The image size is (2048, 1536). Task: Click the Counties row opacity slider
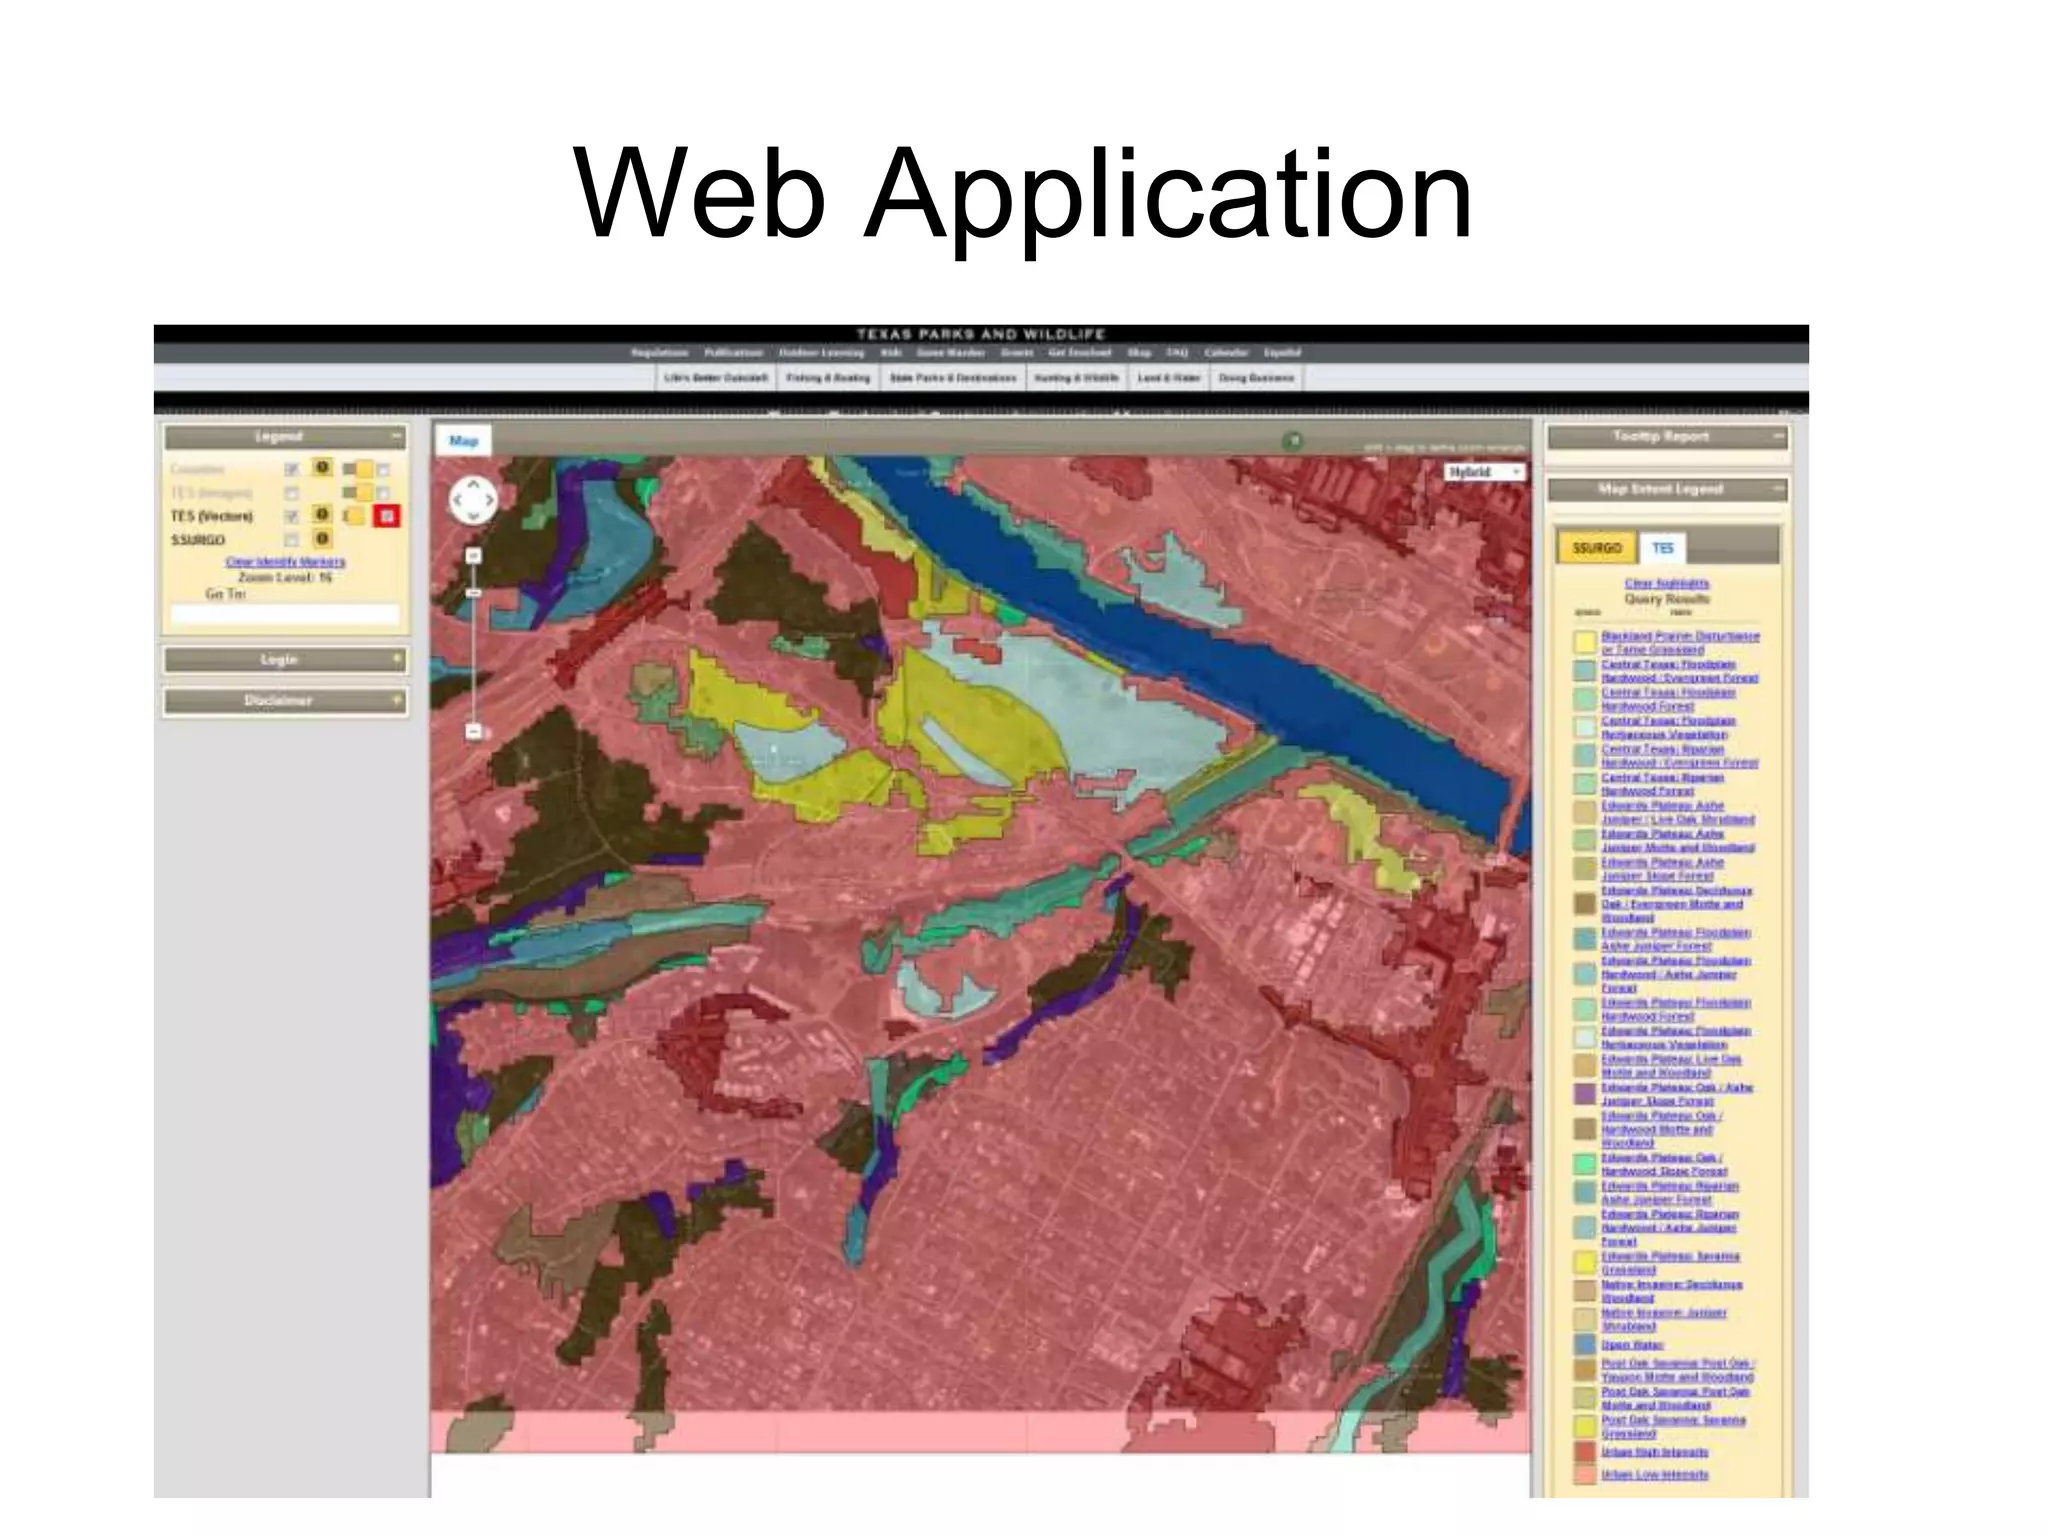point(358,469)
